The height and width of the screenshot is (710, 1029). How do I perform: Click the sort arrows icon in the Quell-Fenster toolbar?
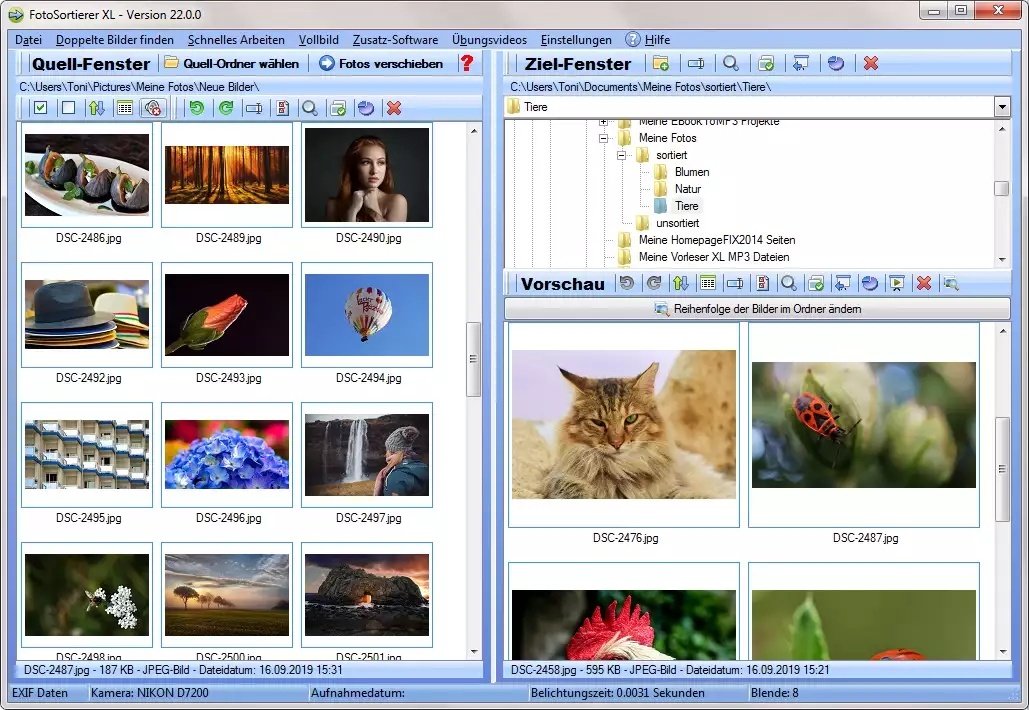point(96,108)
